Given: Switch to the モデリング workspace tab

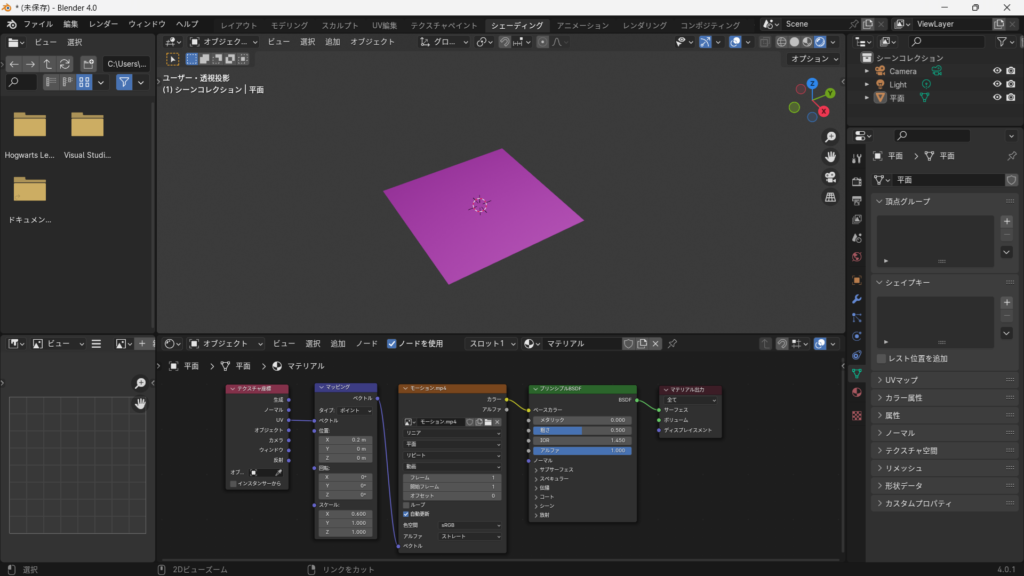Looking at the screenshot, I should click(289, 25).
